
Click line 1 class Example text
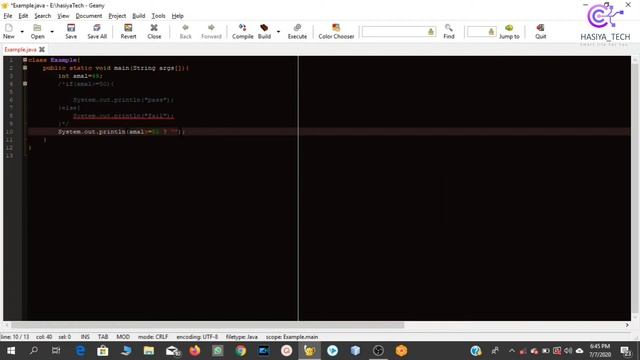click(54, 60)
